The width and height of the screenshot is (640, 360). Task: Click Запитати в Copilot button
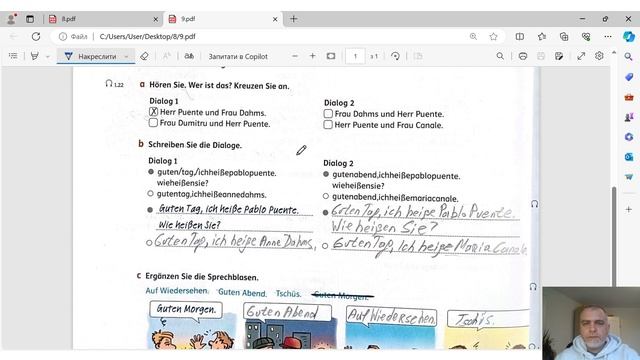tap(238, 56)
